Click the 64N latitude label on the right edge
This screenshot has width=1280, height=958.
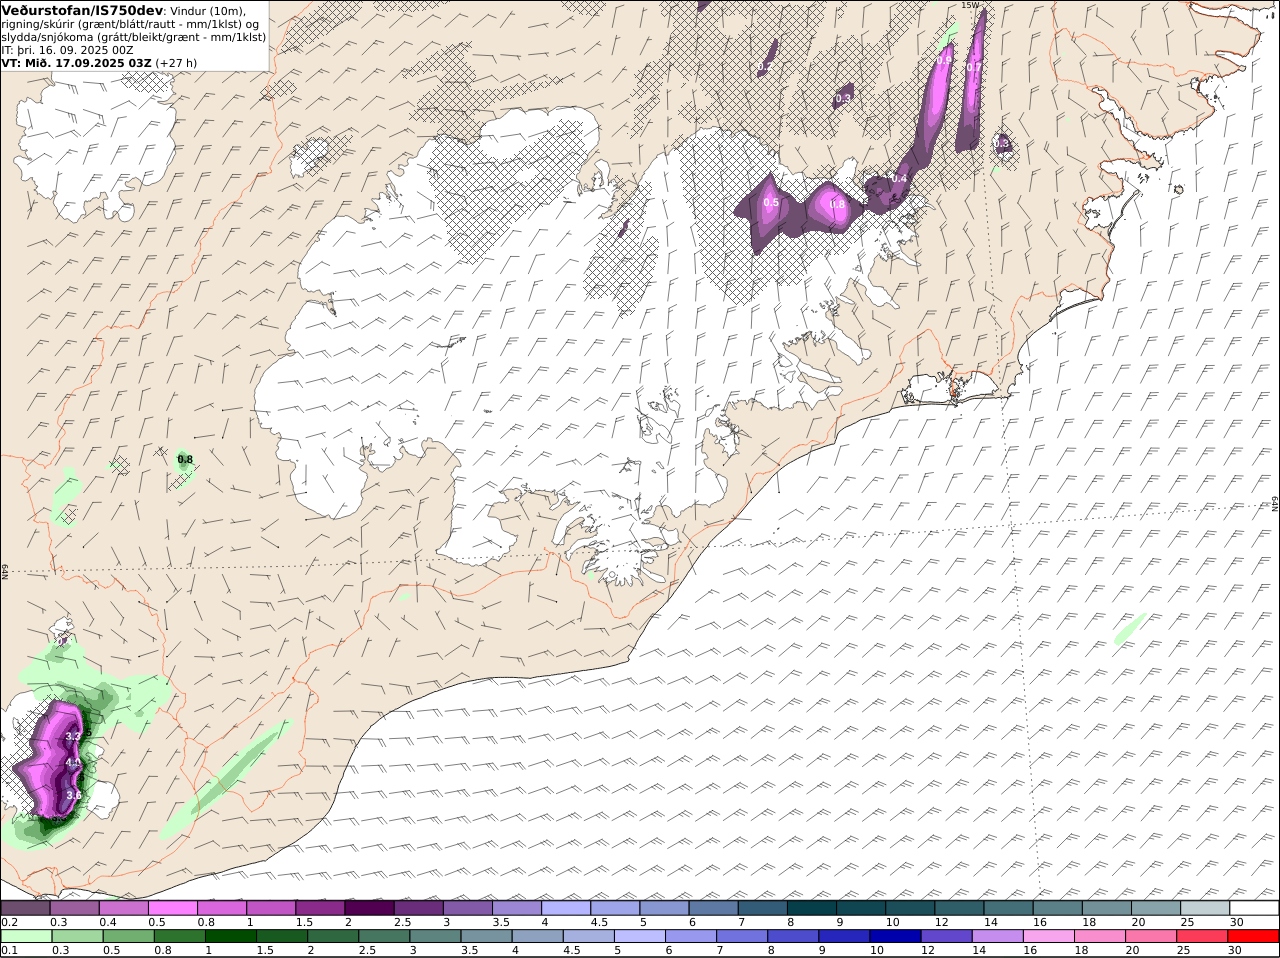[1275, 504]
